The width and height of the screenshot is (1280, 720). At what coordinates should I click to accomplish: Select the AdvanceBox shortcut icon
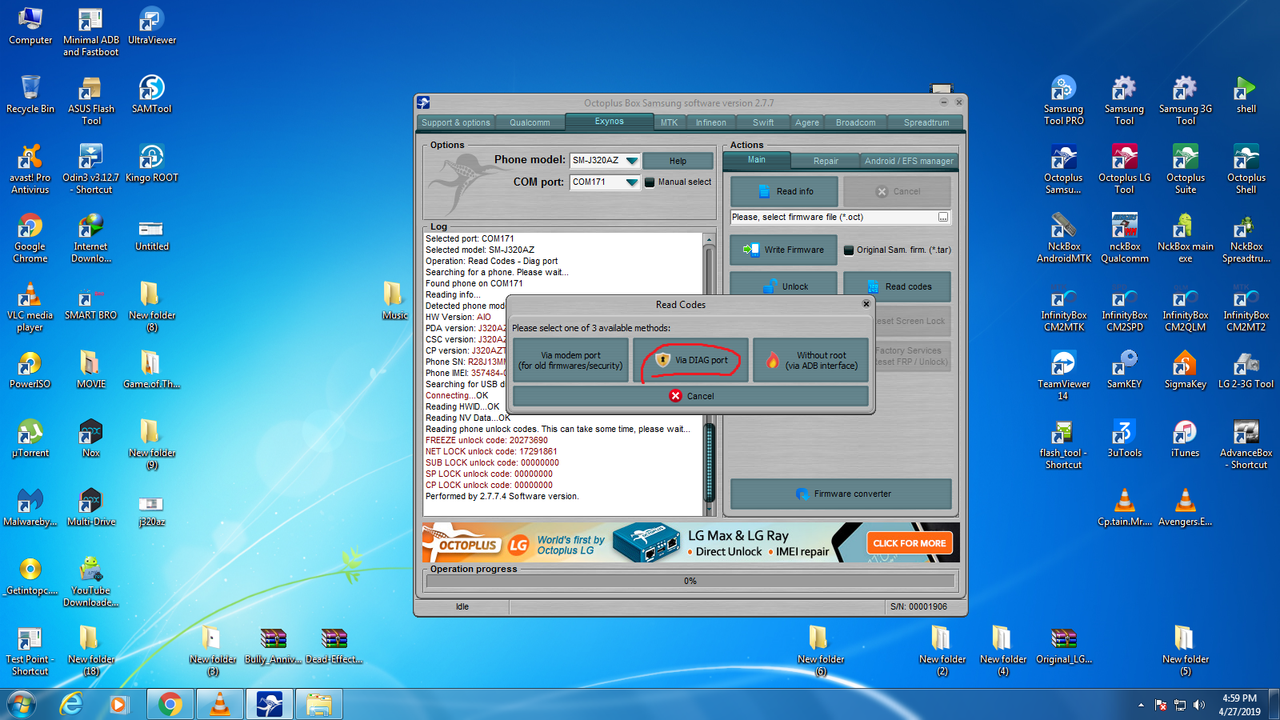[x=1246, y=444]
